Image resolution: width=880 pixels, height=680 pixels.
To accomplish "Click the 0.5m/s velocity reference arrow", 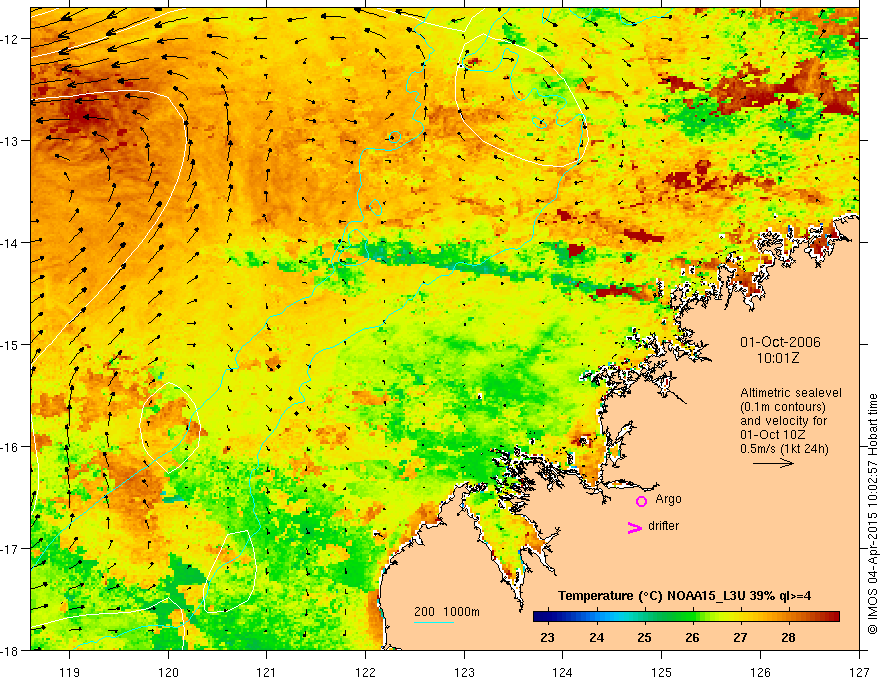I will point(773,463).
